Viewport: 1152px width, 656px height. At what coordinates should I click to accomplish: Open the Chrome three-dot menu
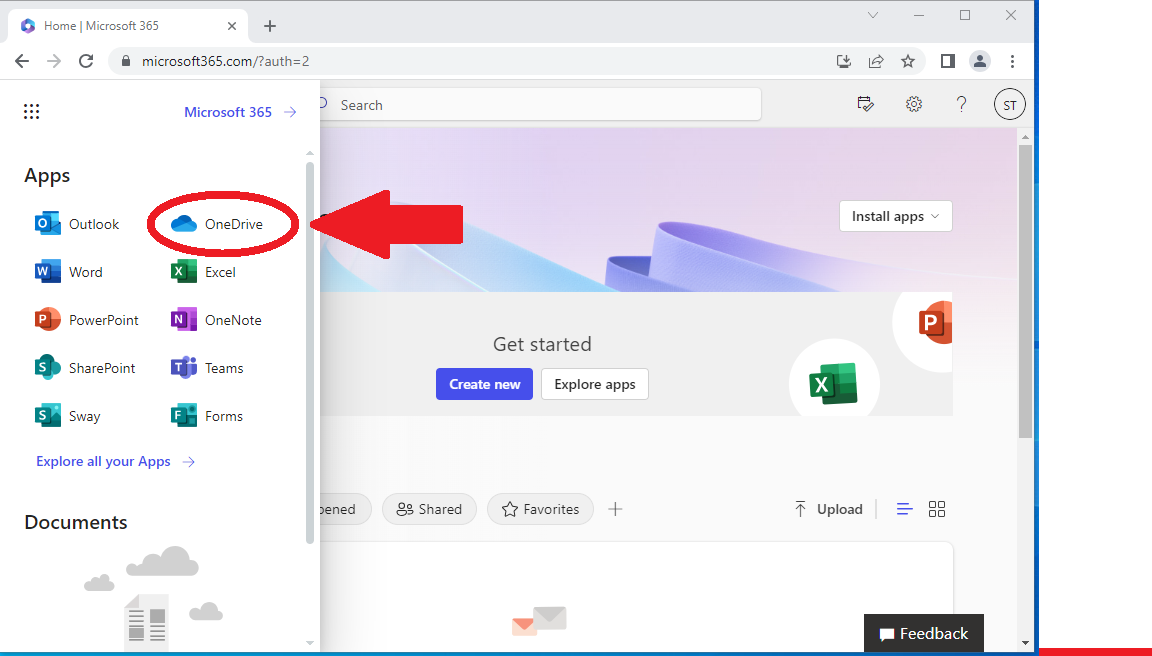1012,61
